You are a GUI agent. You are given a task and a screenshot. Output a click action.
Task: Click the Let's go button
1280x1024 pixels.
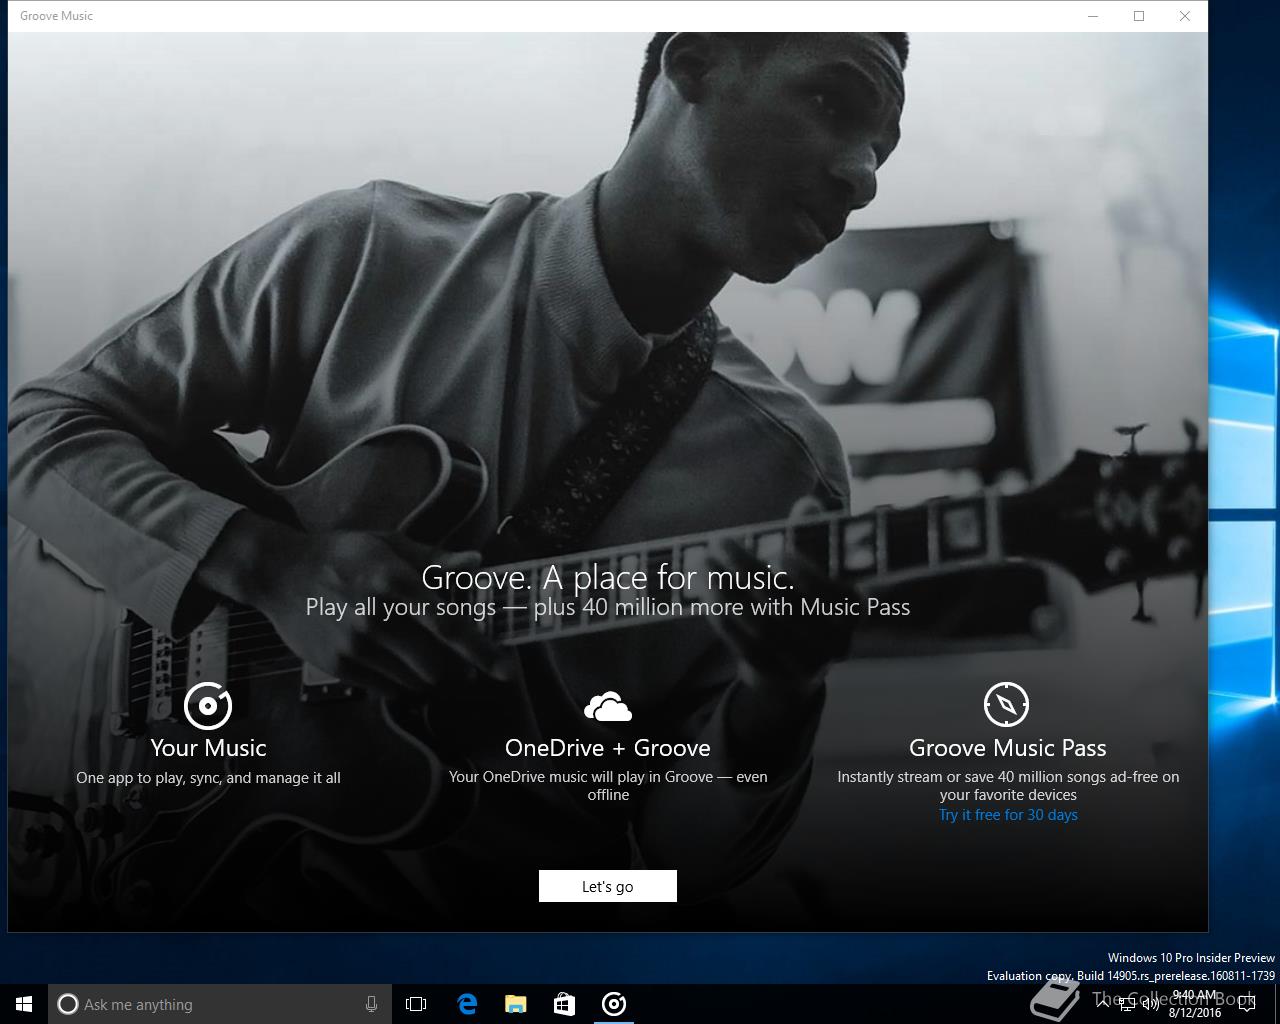(x=608, y=886)
